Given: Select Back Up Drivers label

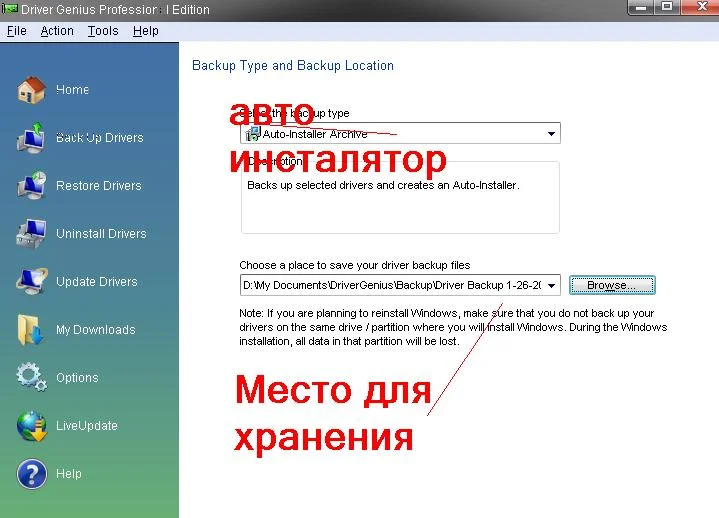Looking at the screenshot, I should pos(100,138).
